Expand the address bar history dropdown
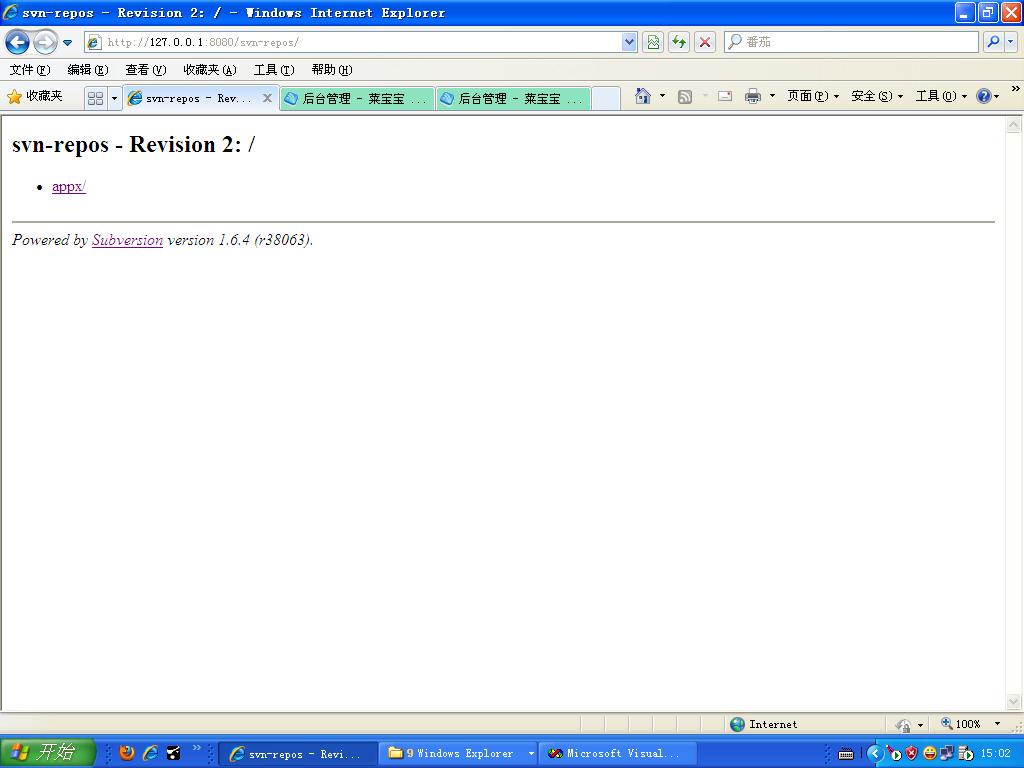 tap(629, 42)
